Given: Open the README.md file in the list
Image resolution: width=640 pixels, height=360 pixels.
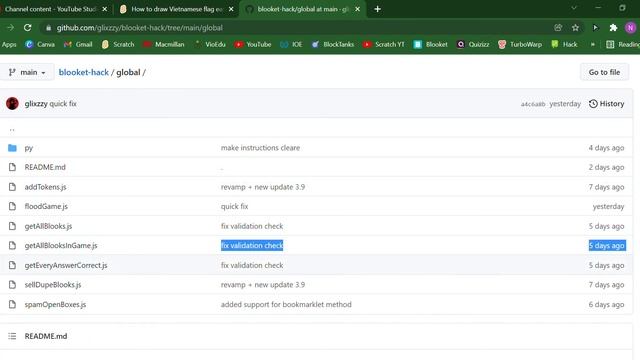Looking at the screenshot, I should tap(45, 167).
